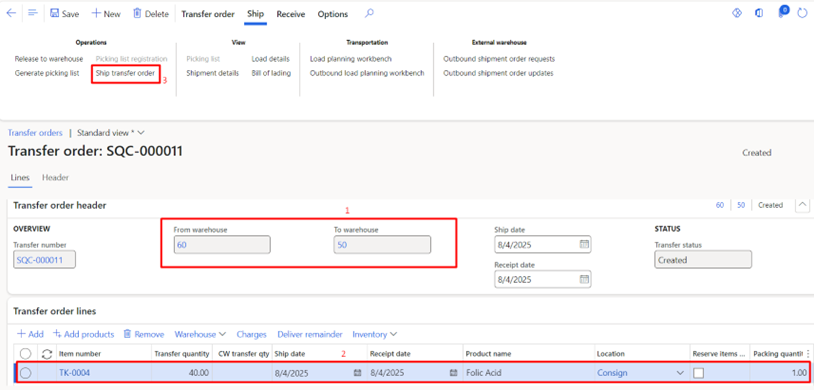Click Ship transfer order
The image size is (814, 390).
point(125,73)
